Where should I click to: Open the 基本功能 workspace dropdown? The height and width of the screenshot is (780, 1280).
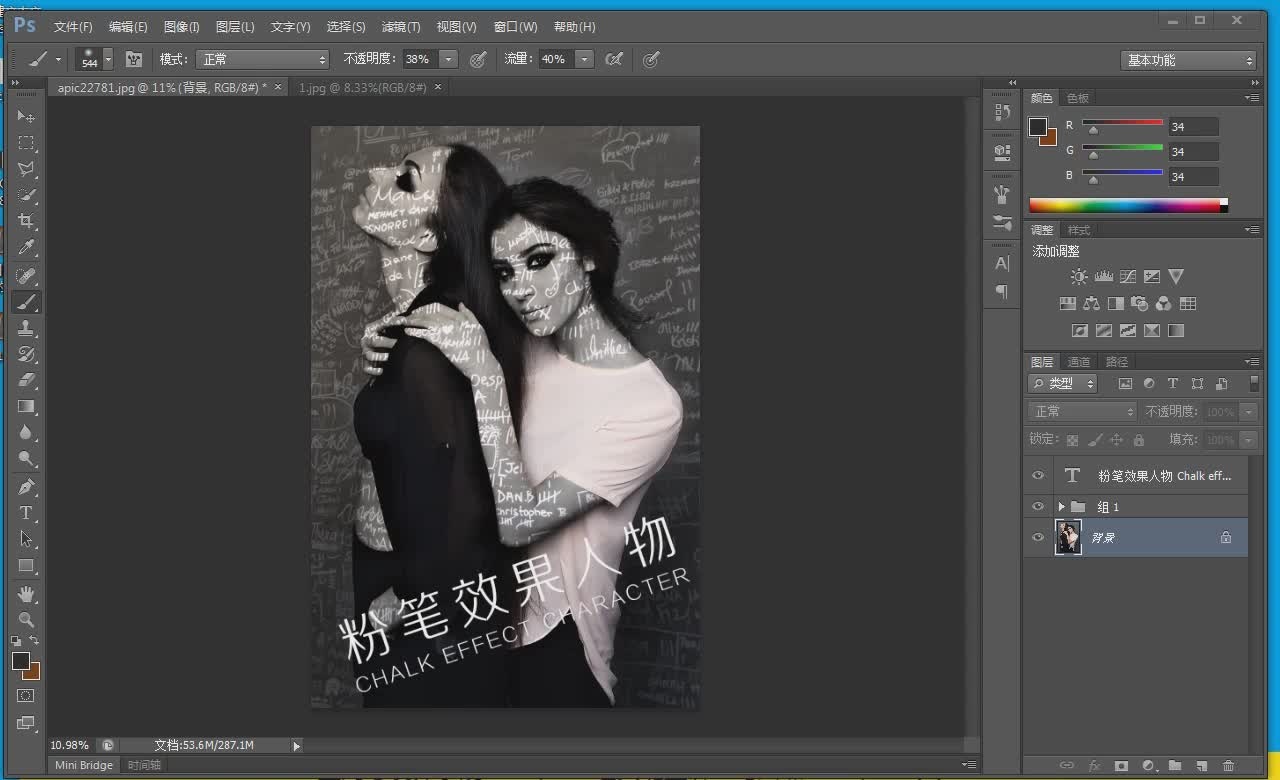1188,61
